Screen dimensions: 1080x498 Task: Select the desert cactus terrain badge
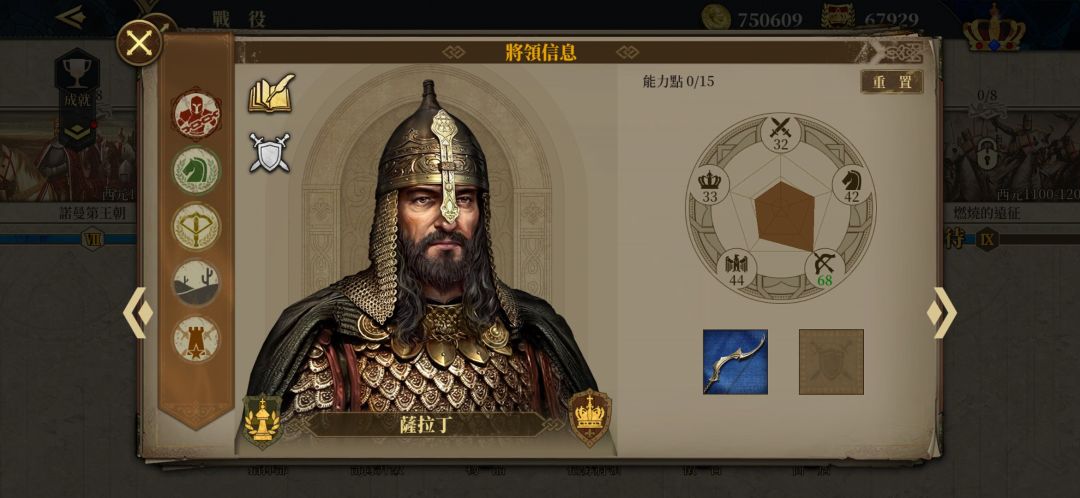(196, 283)
